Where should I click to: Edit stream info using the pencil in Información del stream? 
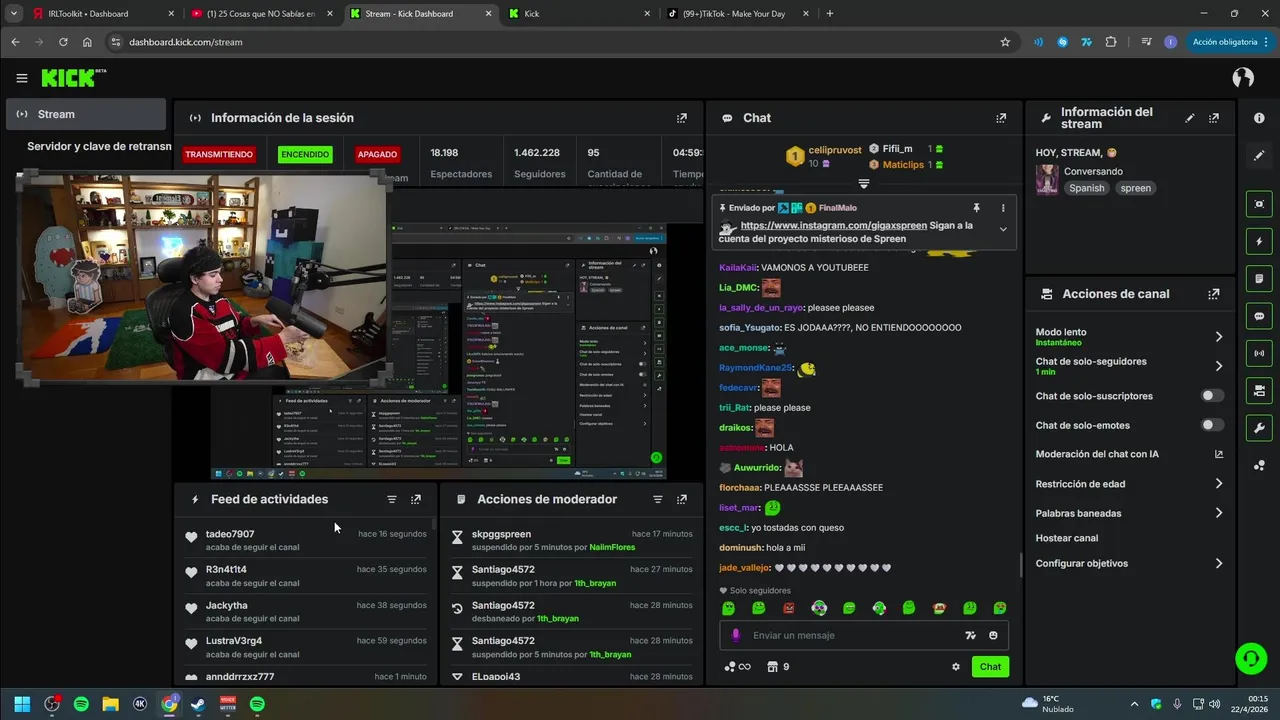[x=1190, y=118]
